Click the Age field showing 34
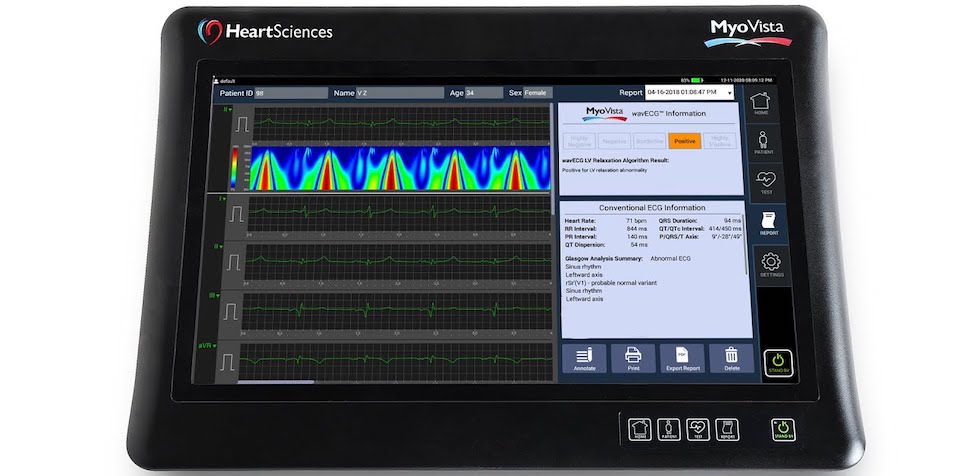The width and height of the screenshot is (970, 476). click(484, 93)
